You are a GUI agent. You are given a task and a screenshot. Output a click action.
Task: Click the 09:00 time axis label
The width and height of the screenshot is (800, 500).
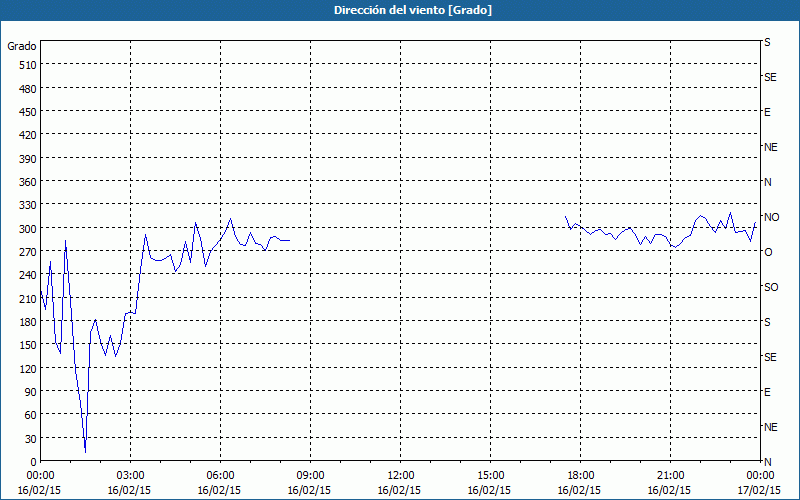(310, 476)
